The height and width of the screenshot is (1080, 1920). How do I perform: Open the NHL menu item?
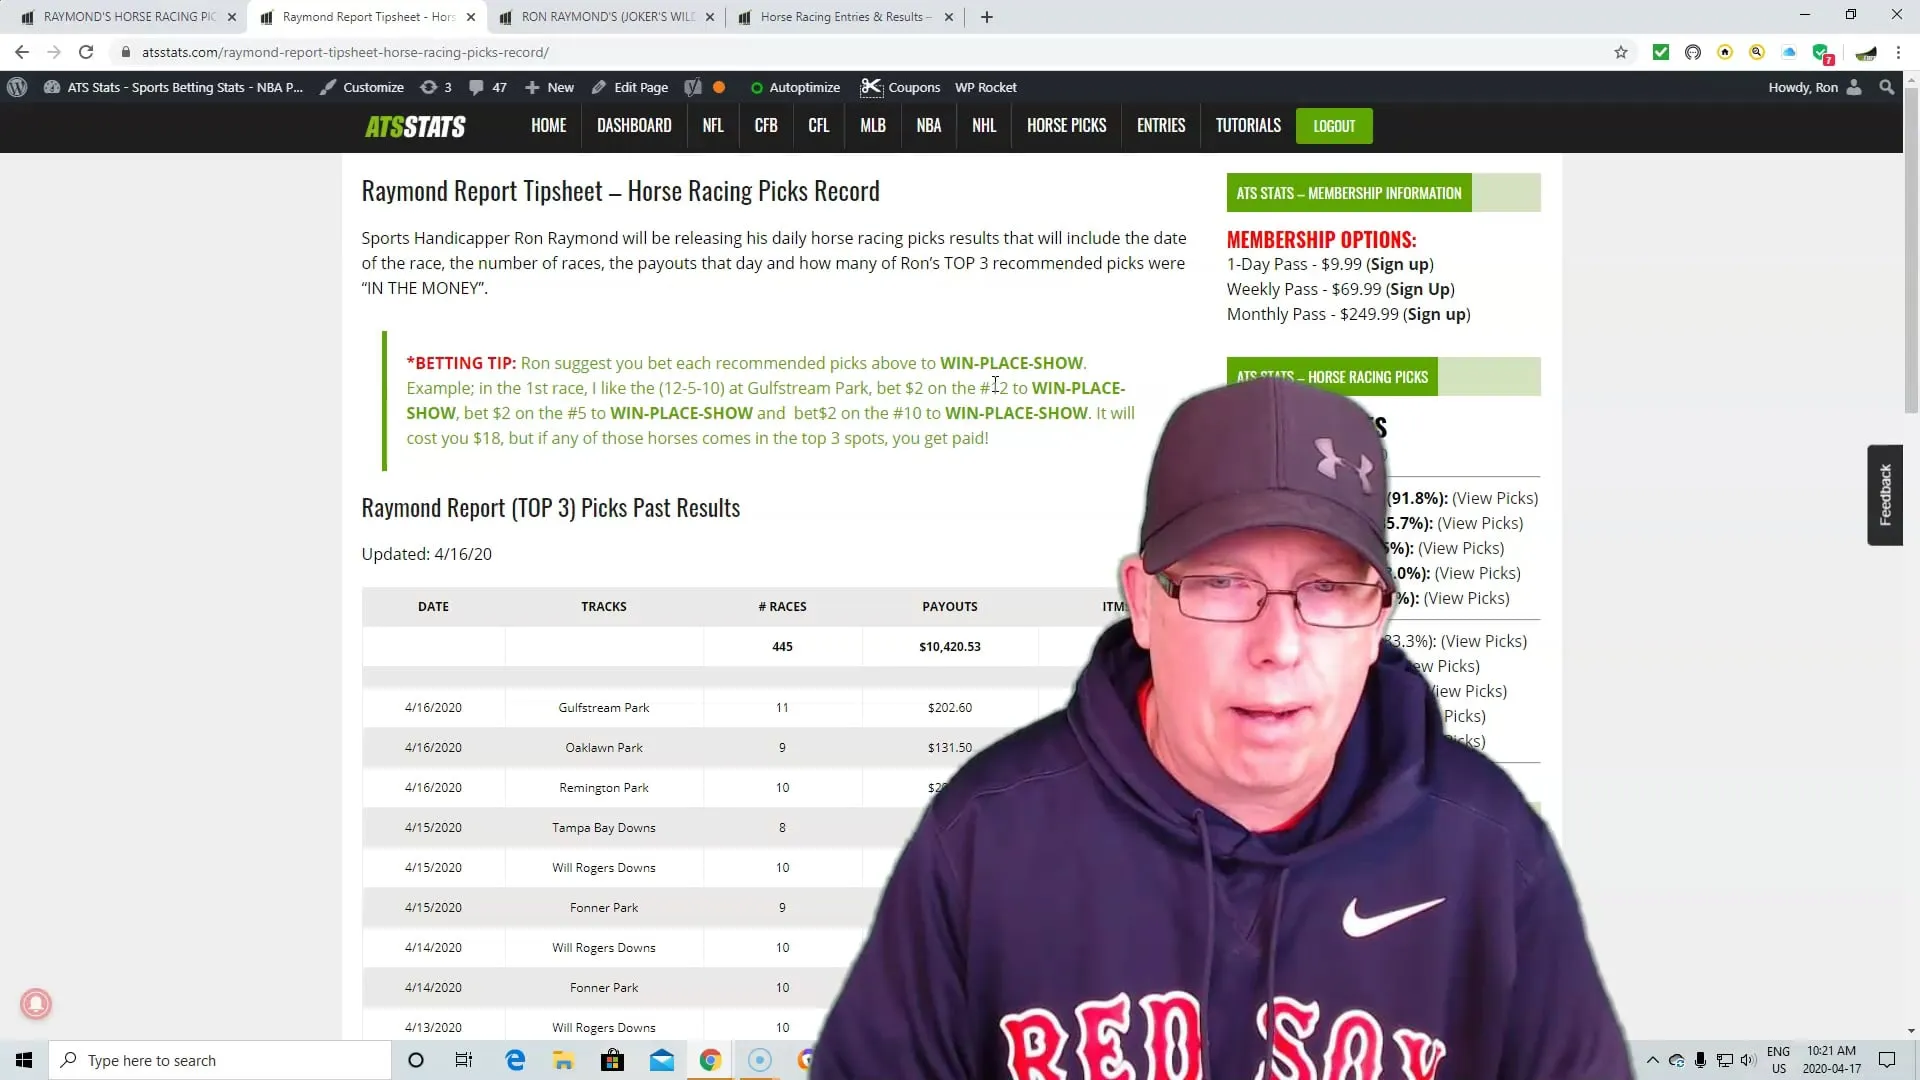984,126
